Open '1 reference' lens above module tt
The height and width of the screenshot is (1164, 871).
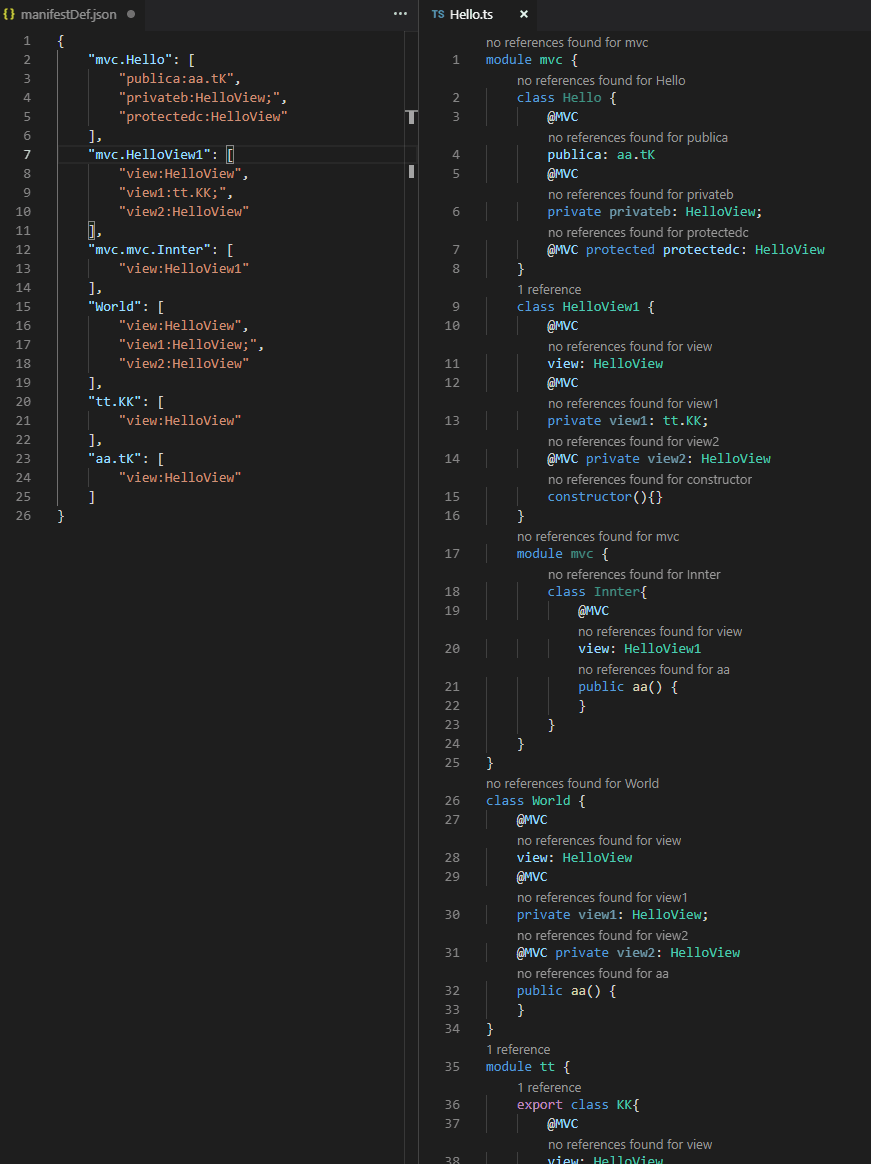coord(518,1050)
